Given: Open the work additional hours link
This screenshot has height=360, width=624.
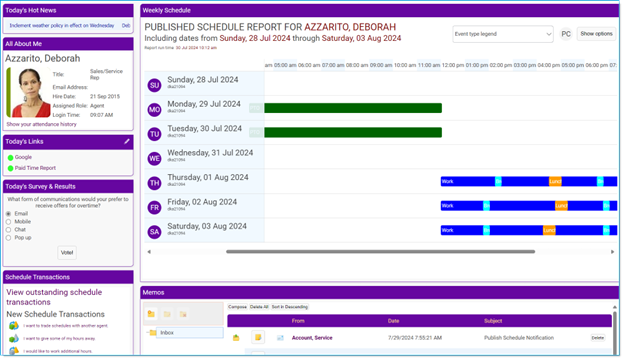Looking at the screenshot, I should [58, 352].
